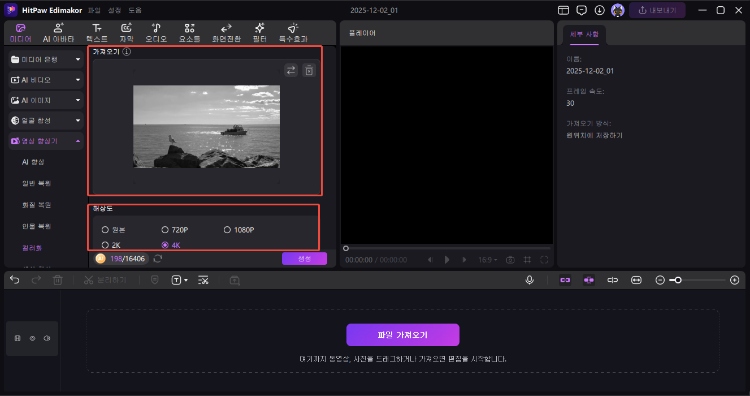The image size is (750, 396).
Task: Click the purple 생성 (Generate) button
Action: pos(304,259)
